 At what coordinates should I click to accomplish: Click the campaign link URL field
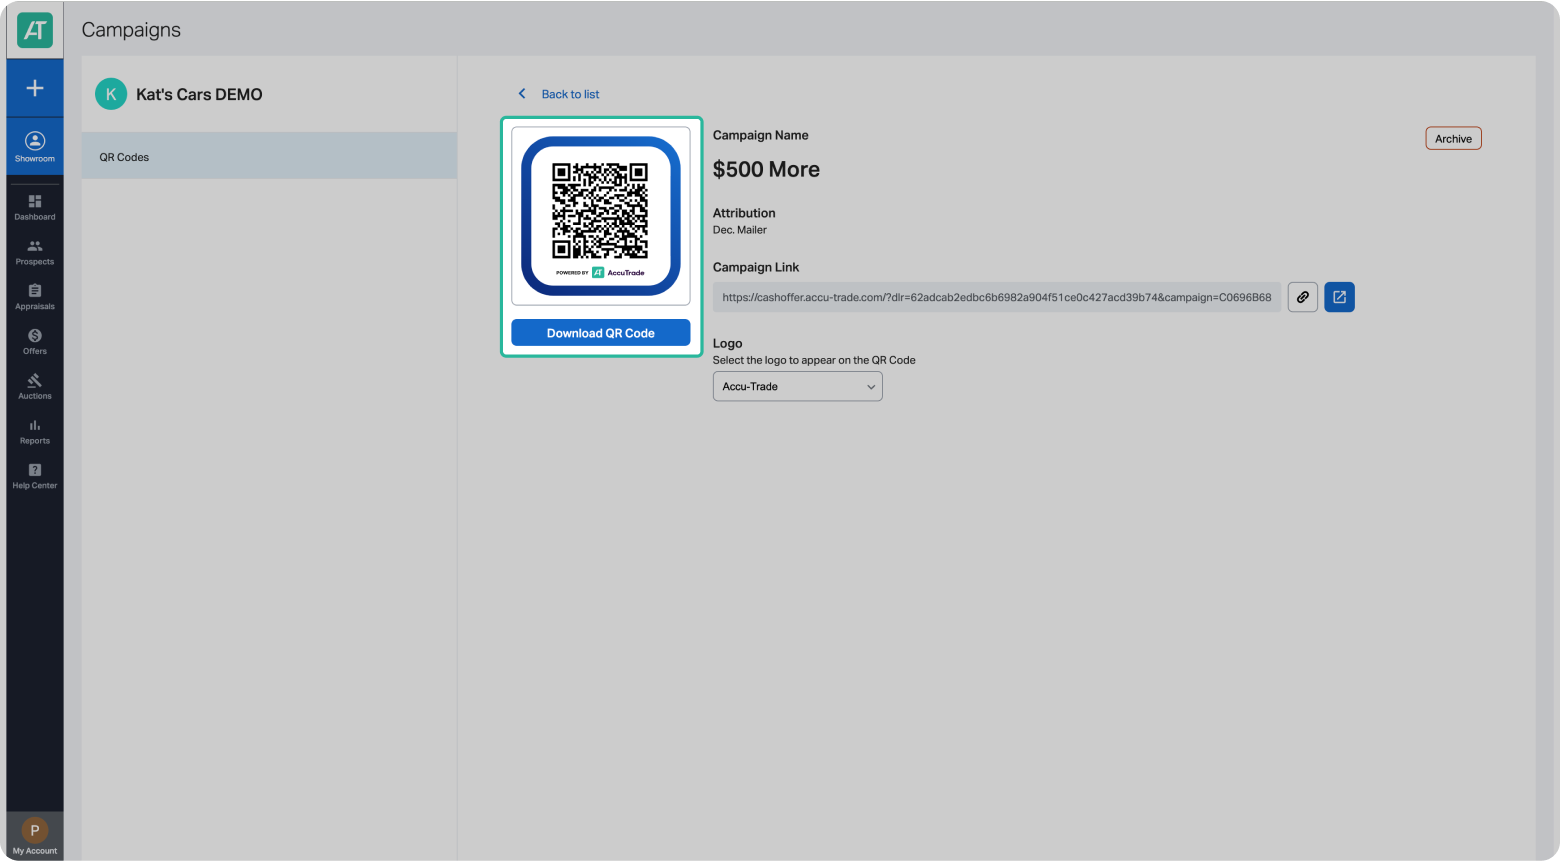point(996,297)
